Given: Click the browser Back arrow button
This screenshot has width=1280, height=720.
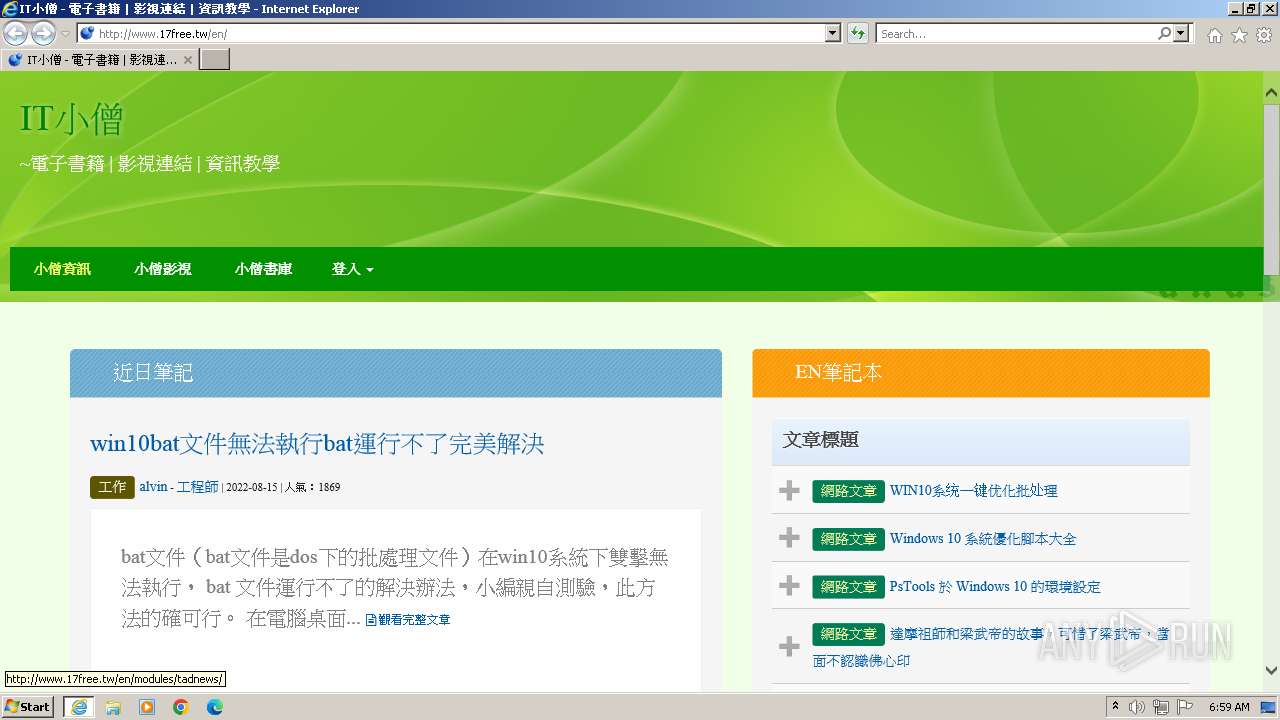Looking at the screenshot, I should click(16, 33).
